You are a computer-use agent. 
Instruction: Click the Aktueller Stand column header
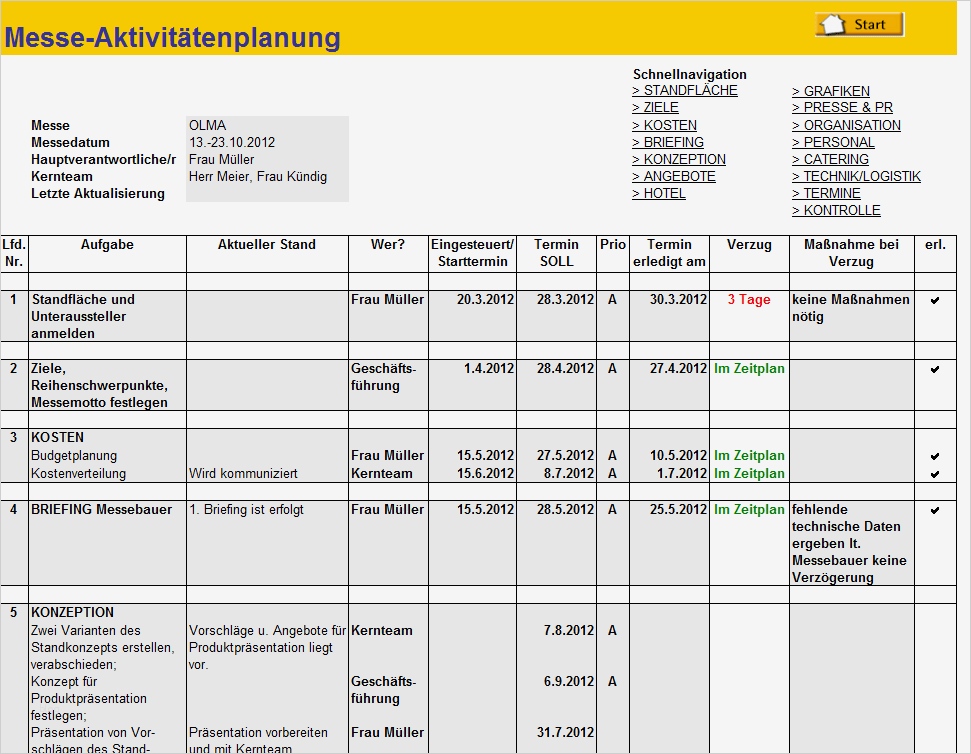click(x=267, y=253)
